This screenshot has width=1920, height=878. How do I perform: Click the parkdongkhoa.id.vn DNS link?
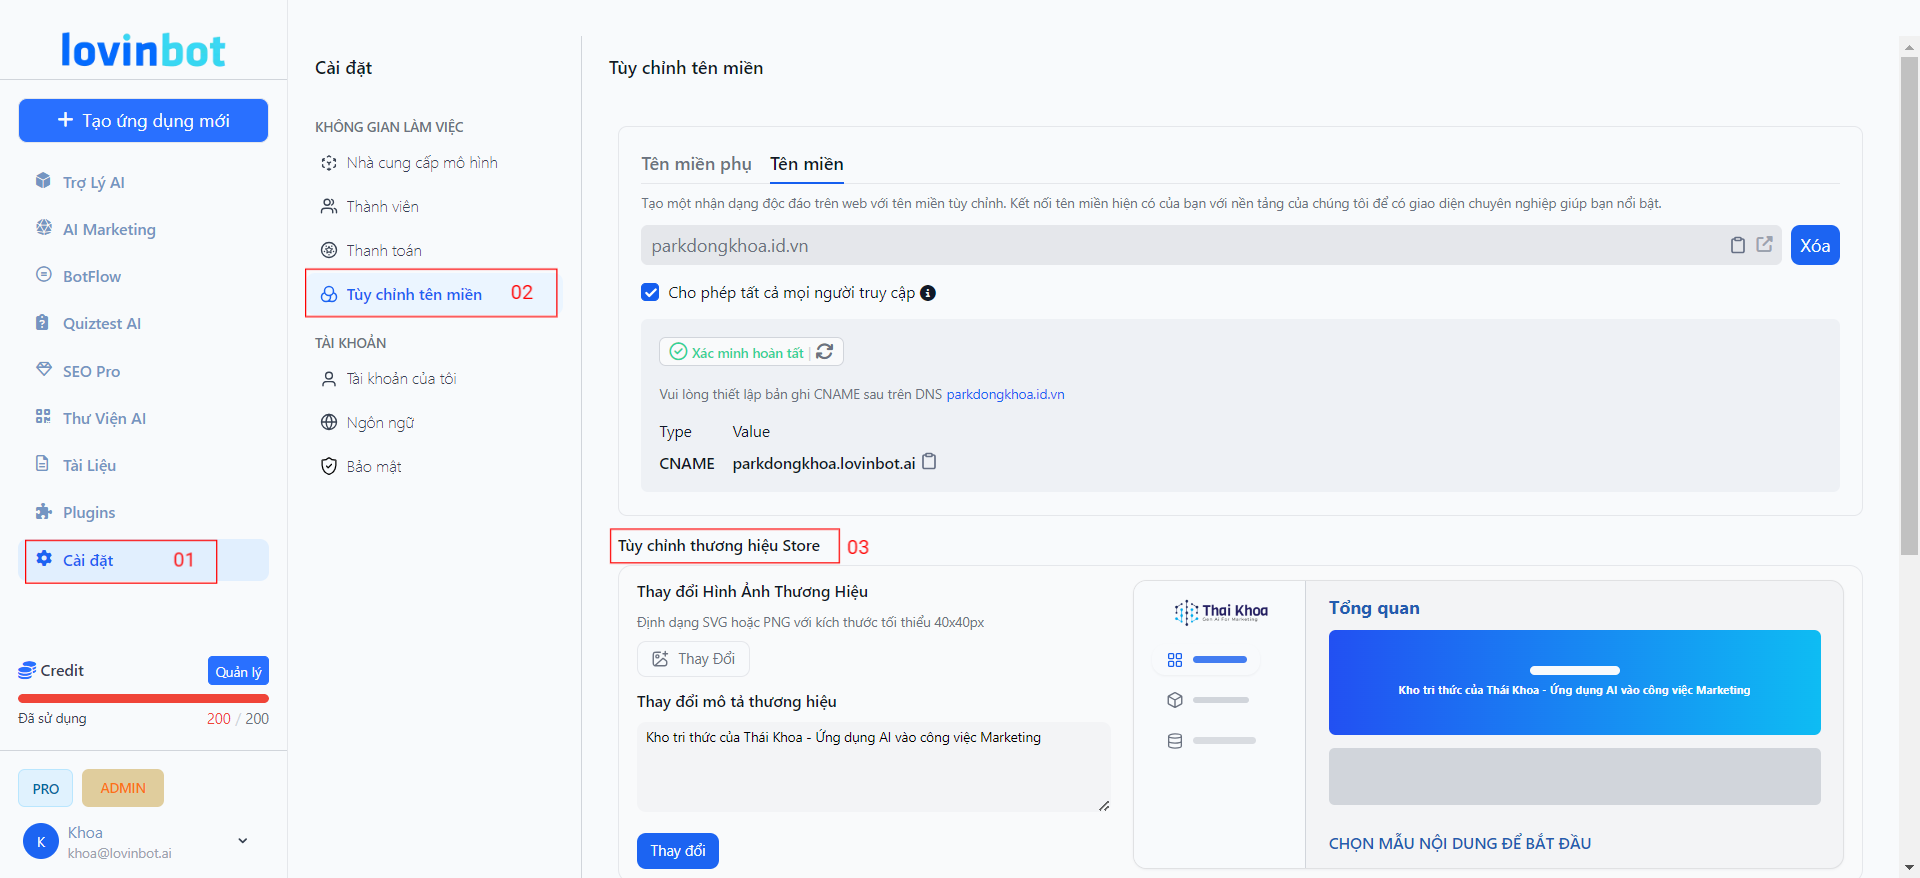pyautogui.click(x=1005, y=394)
